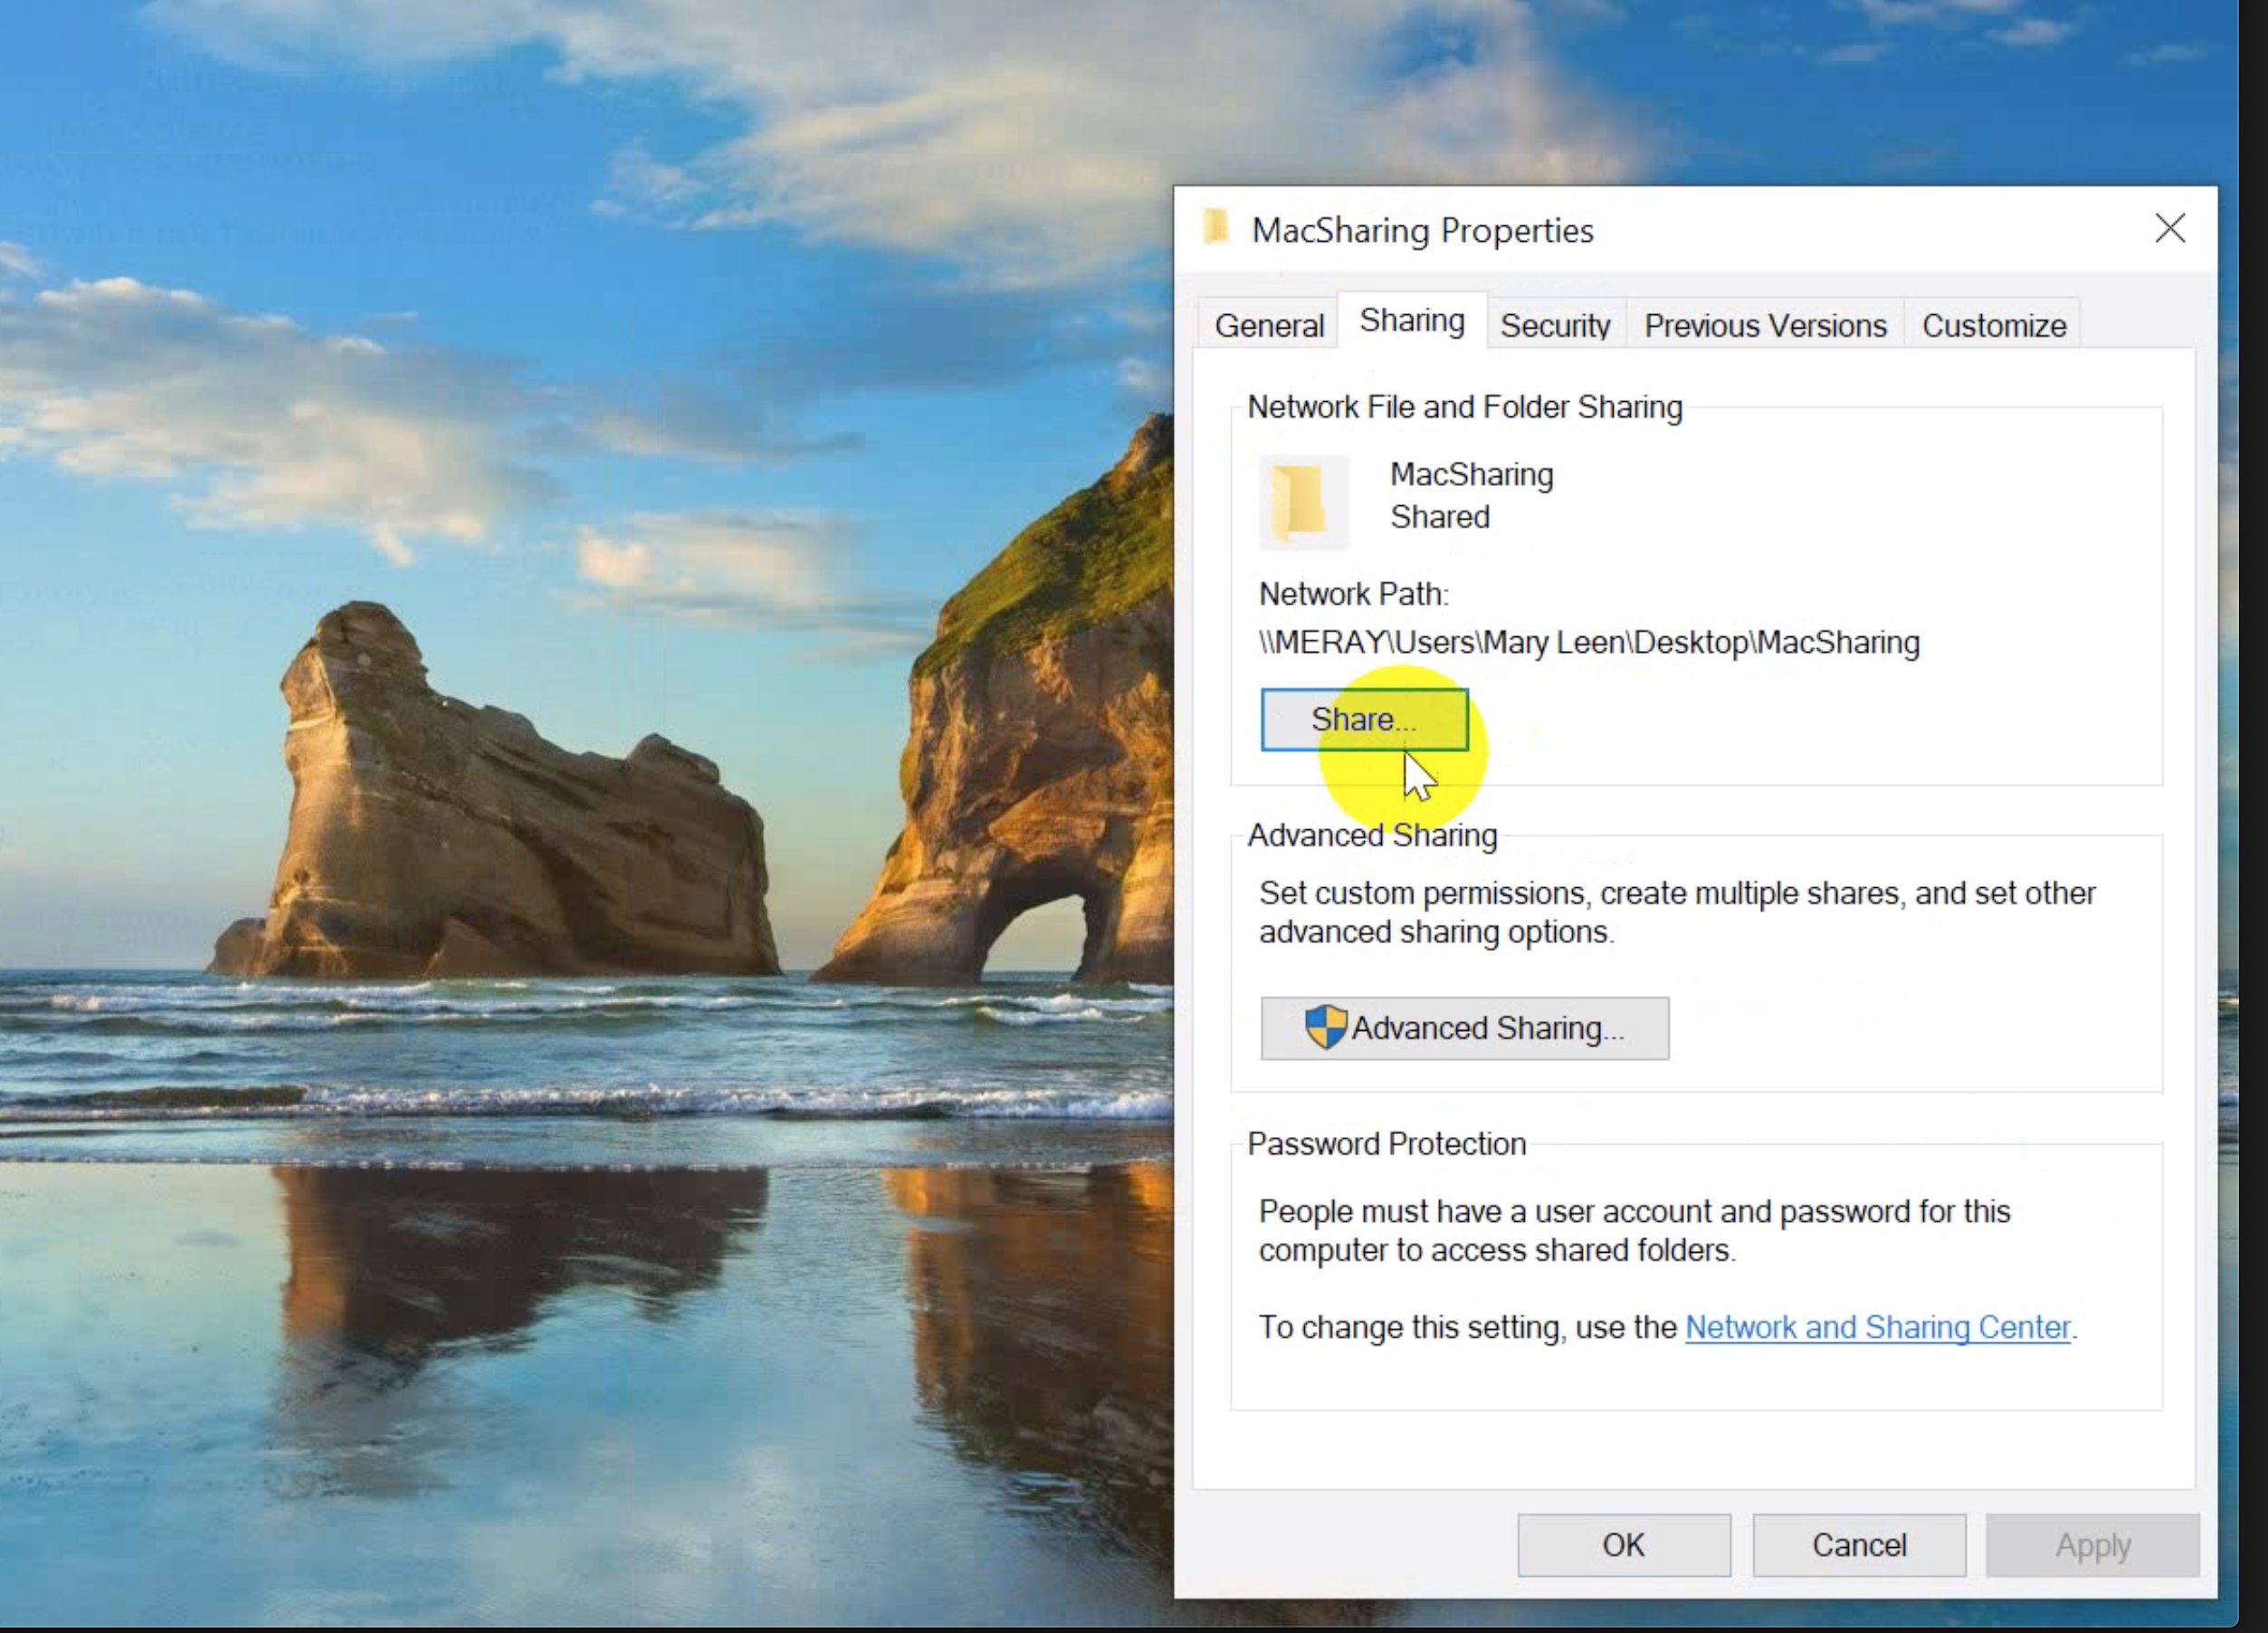Open the Advanced Sharing... options button

(x=1464, y=1028)
